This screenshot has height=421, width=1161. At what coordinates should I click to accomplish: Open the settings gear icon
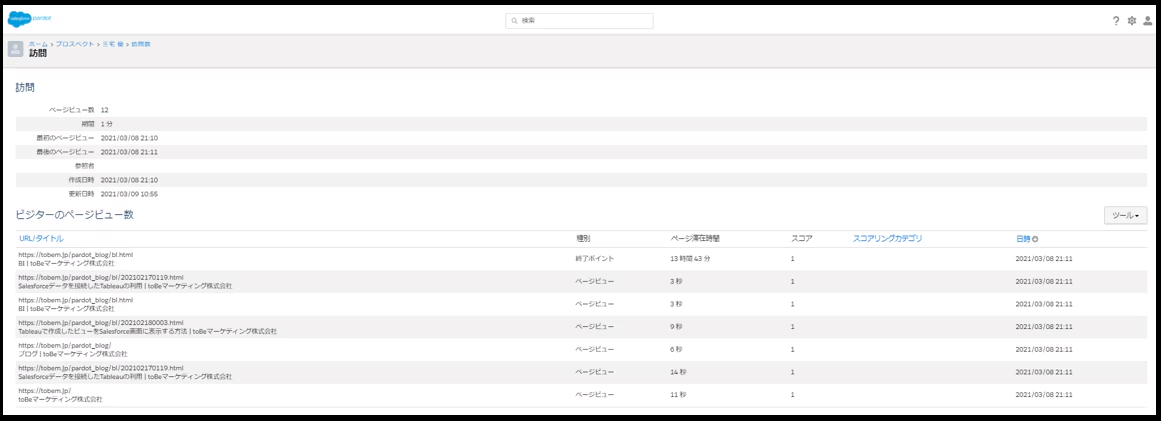point(1132,21)
